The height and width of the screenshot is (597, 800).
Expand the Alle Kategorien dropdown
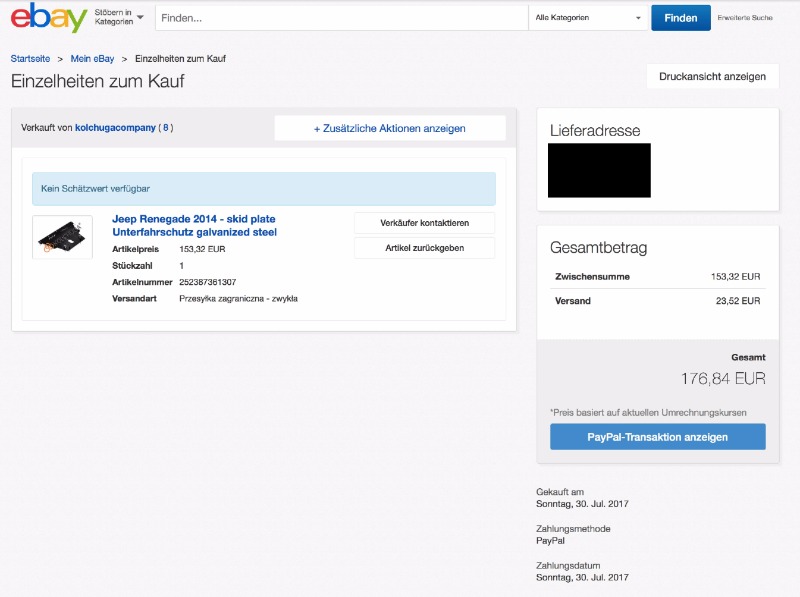pos(589,18)
